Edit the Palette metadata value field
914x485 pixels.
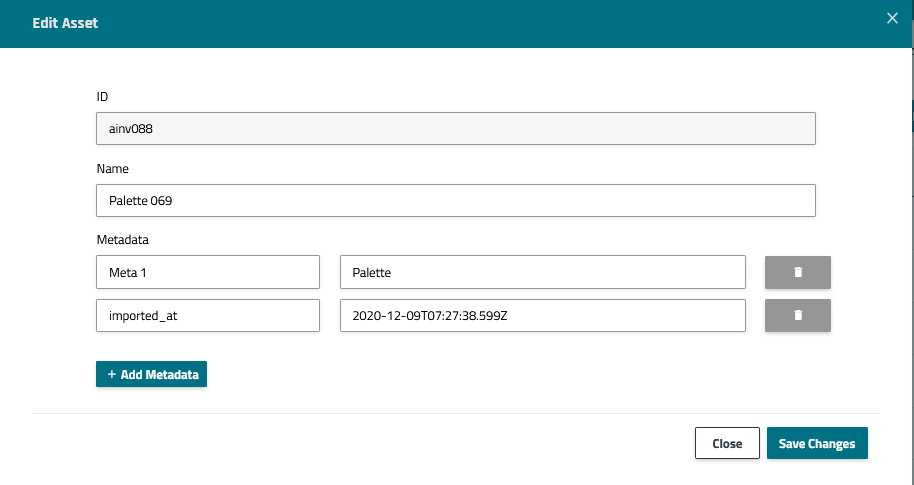pyautogui.click(x=542, y=272)
